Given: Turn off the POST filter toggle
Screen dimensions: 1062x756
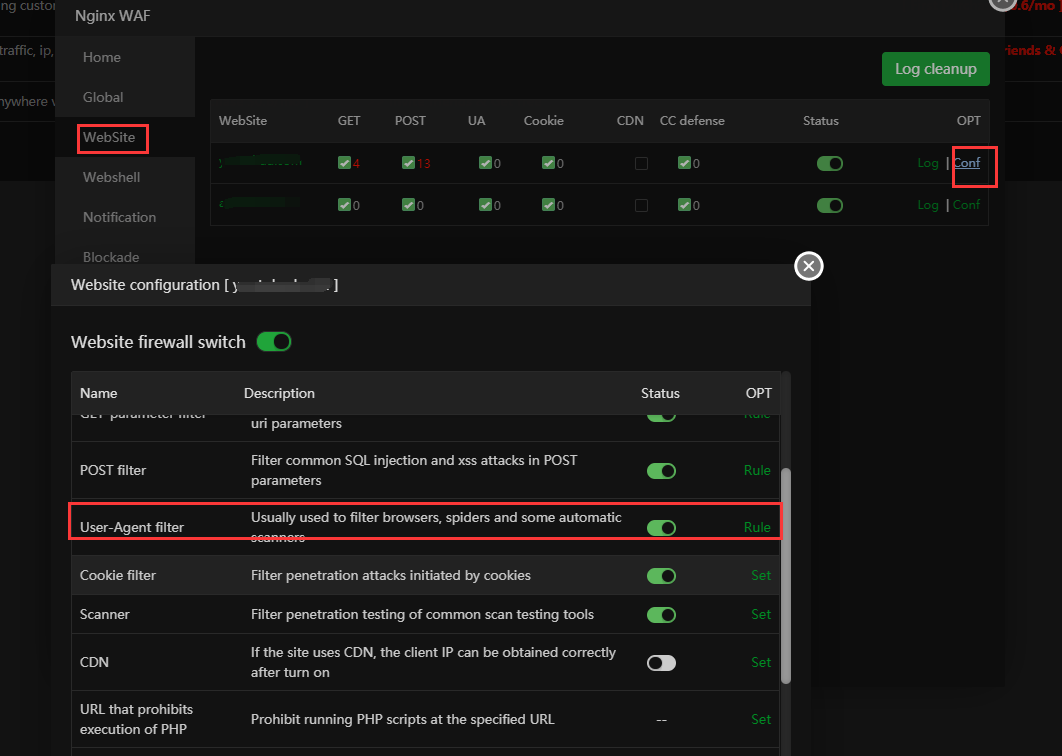Looking at the screenshot, I should tap(661, 471).
